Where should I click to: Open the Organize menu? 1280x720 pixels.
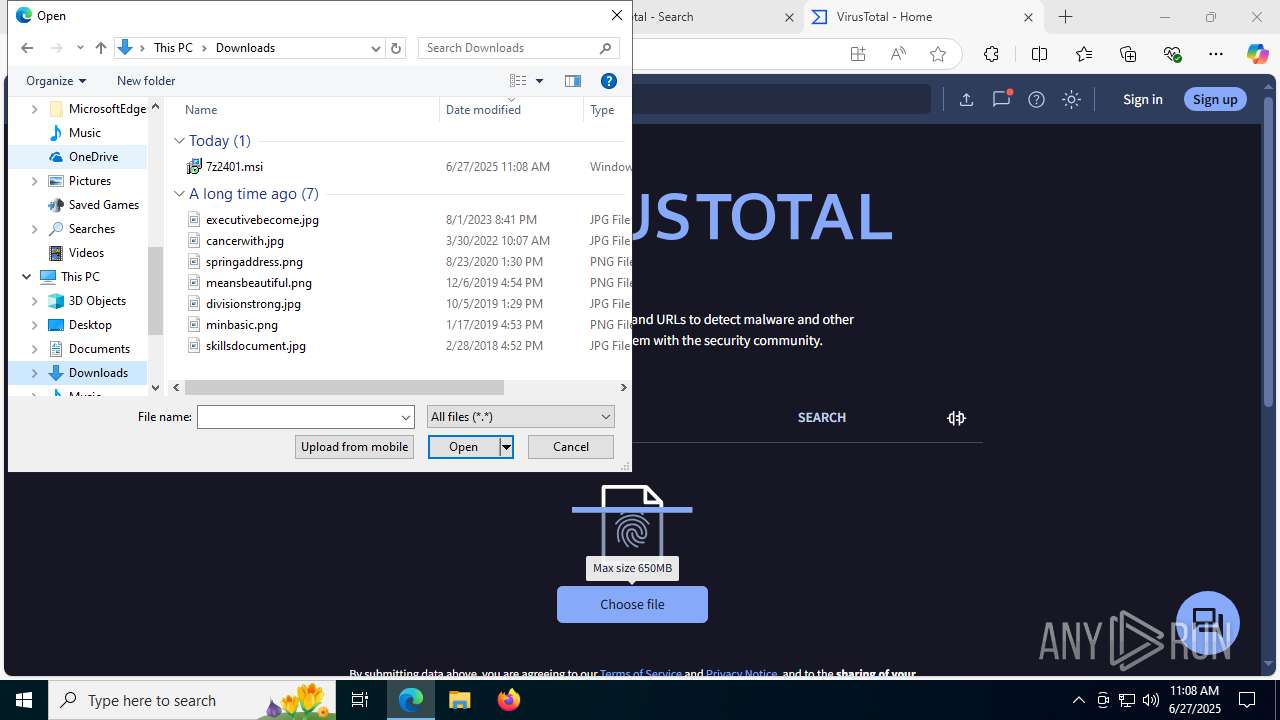tap(56, 81)
